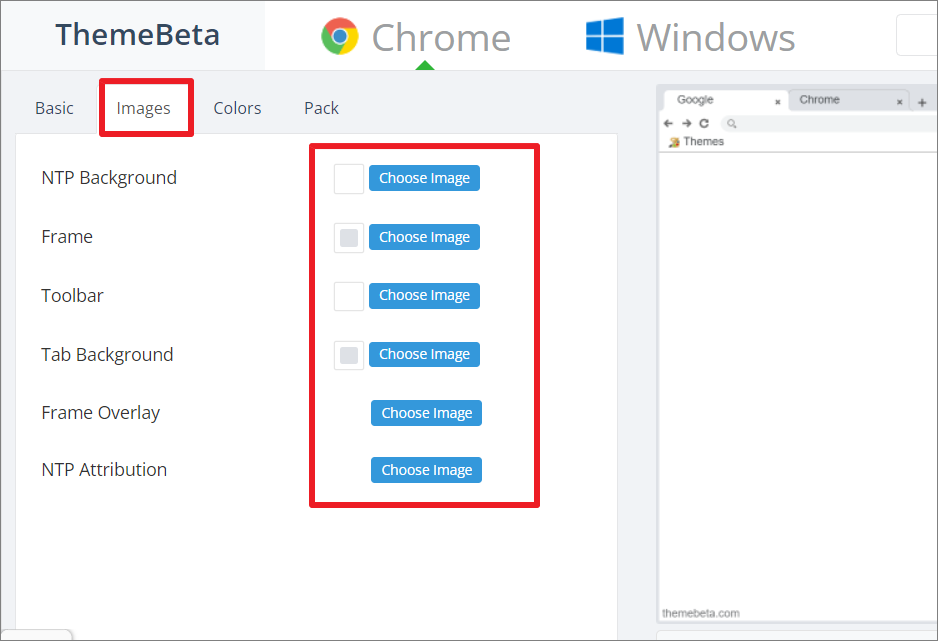Click the new tab plus icon
Screen dimensions: 938x641
point(922,103)
